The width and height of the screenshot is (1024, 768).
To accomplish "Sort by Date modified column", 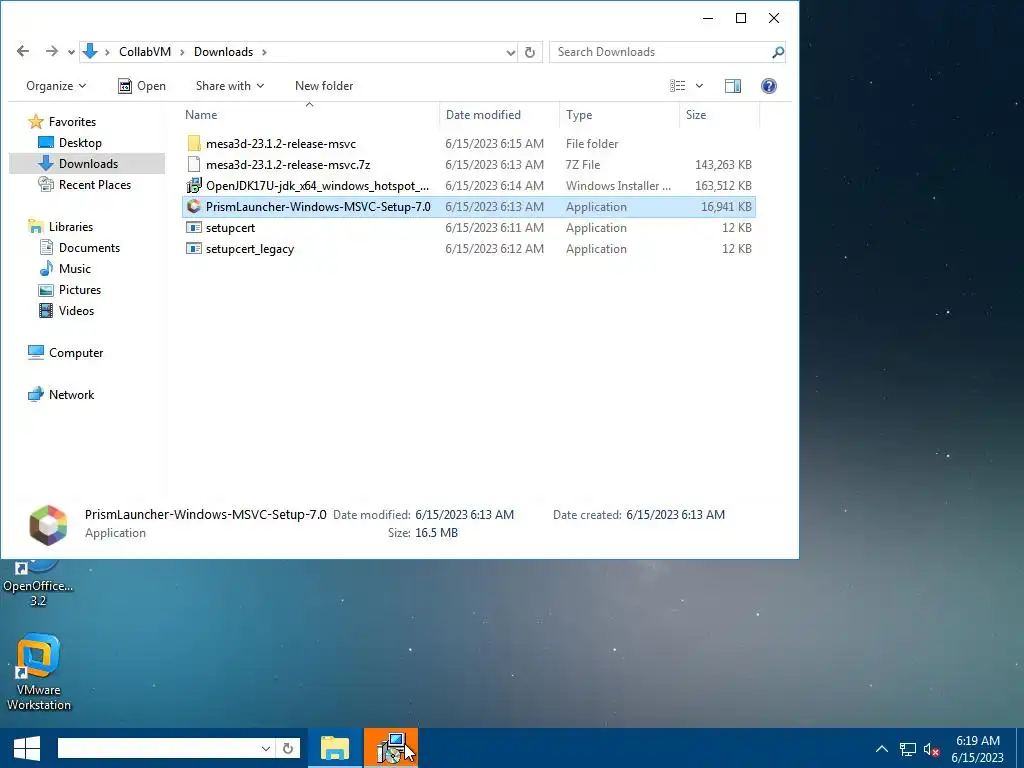I will click(500, 115).
